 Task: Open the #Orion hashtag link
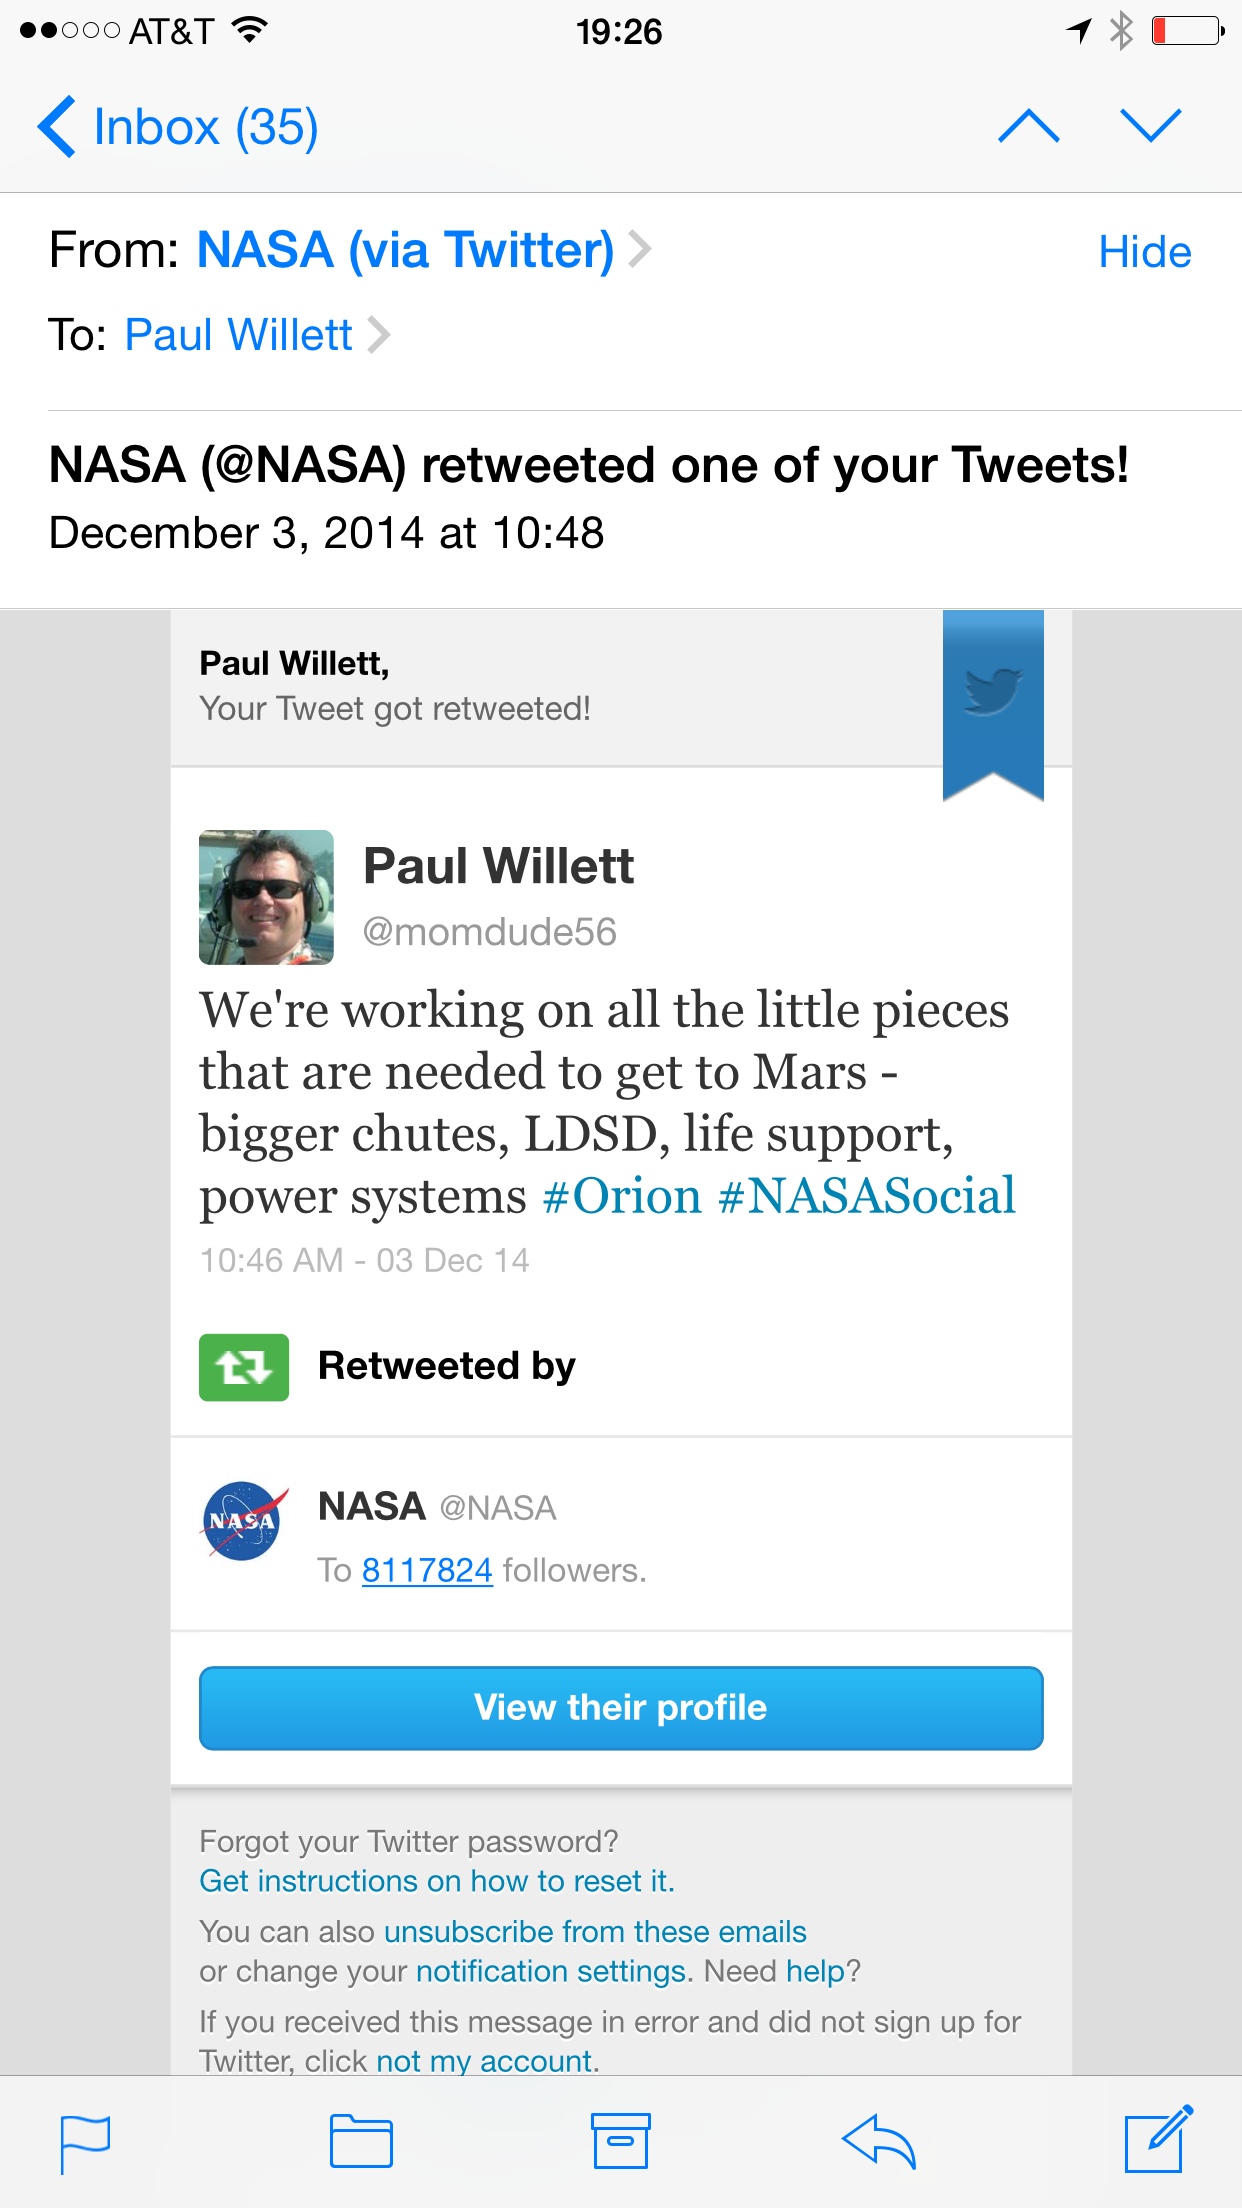click(x=622, y=1196)
